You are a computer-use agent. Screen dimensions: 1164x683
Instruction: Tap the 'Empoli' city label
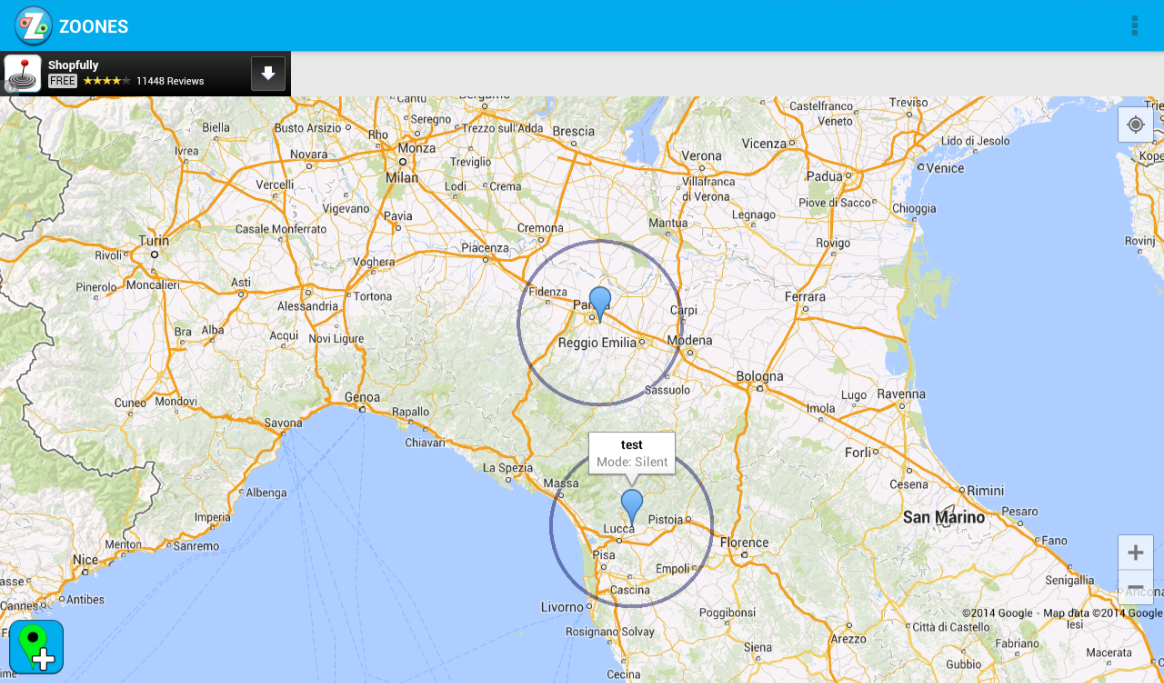point(673,569)
